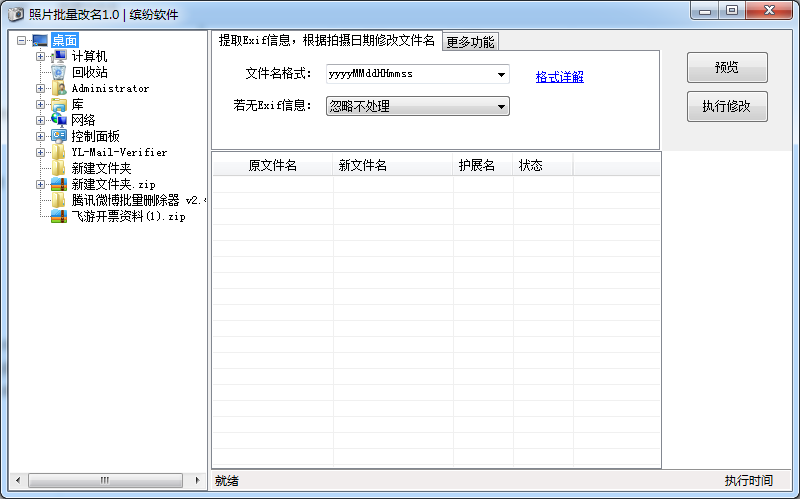
Task: Select YL-Mail-Verifier label in the tree
Action: point(119,152)
